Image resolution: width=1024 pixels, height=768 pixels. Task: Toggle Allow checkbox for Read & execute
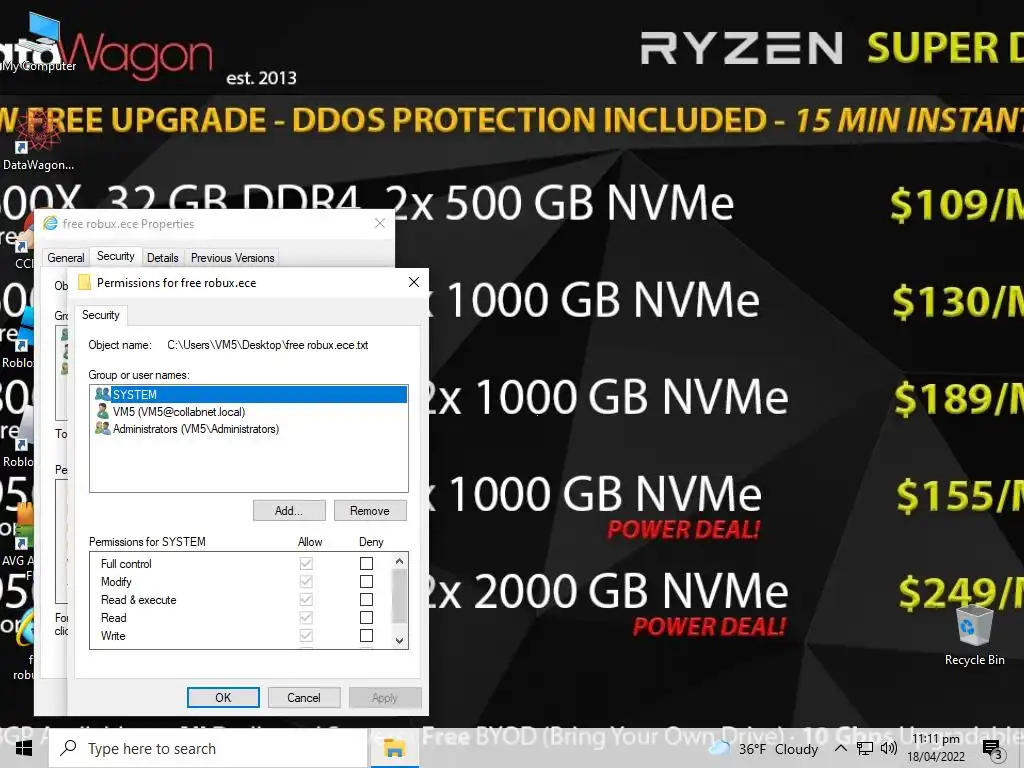[x=306, y=600]
